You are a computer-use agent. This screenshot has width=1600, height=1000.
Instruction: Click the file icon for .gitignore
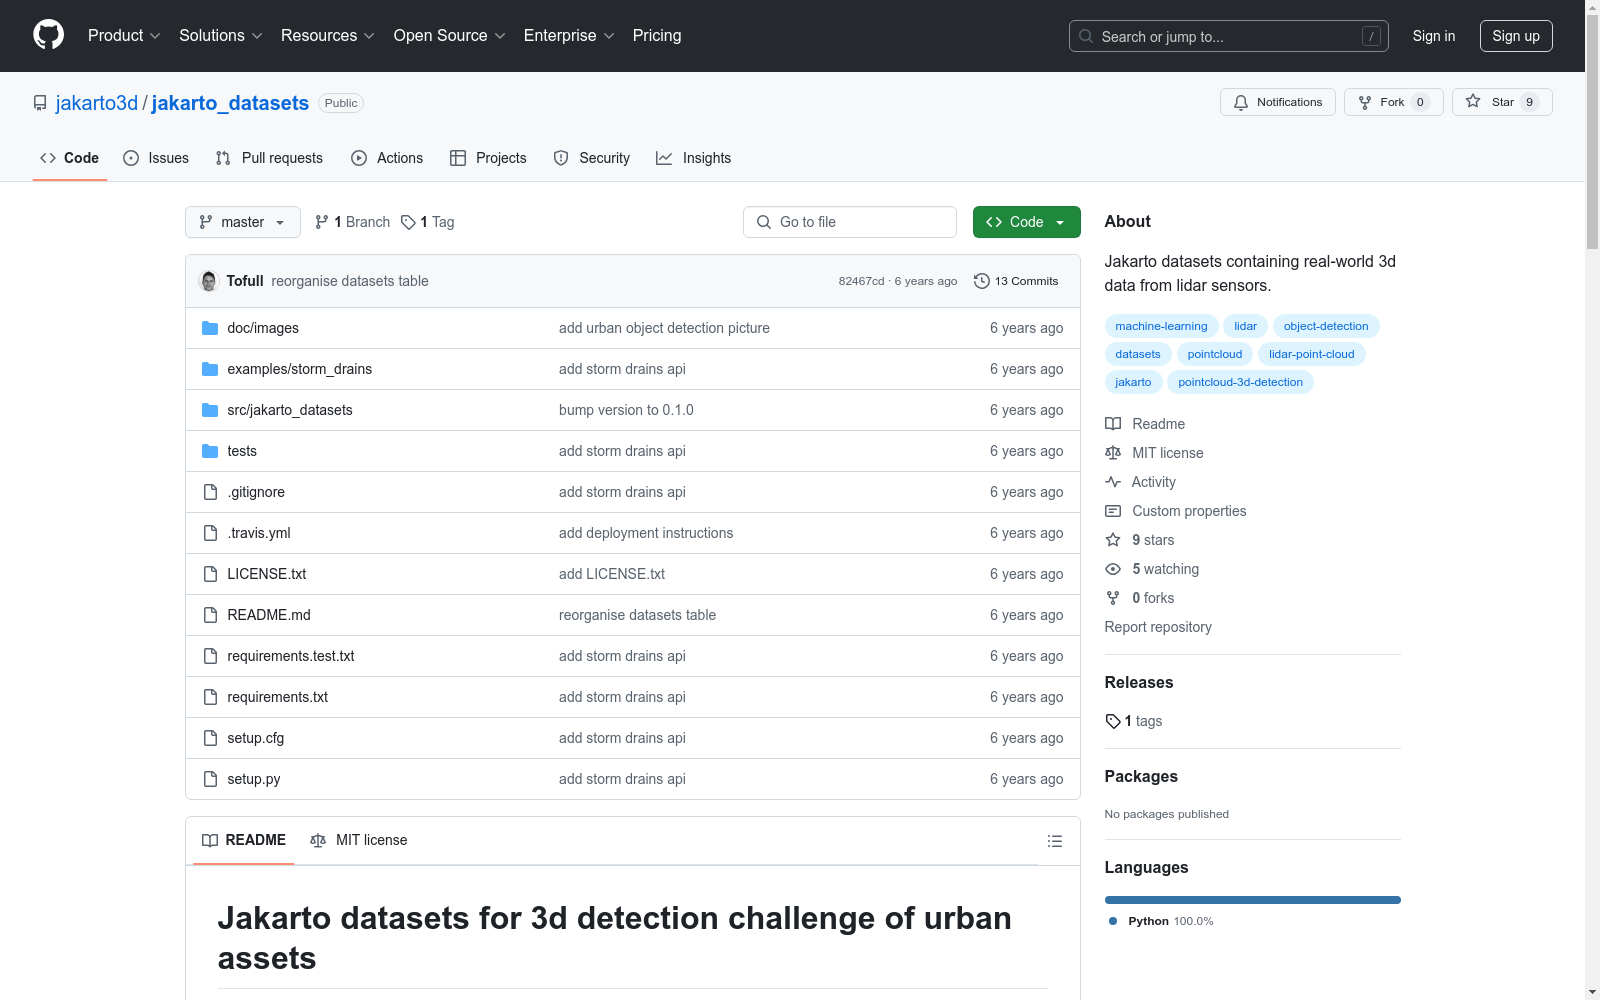(x=210, y=492)
